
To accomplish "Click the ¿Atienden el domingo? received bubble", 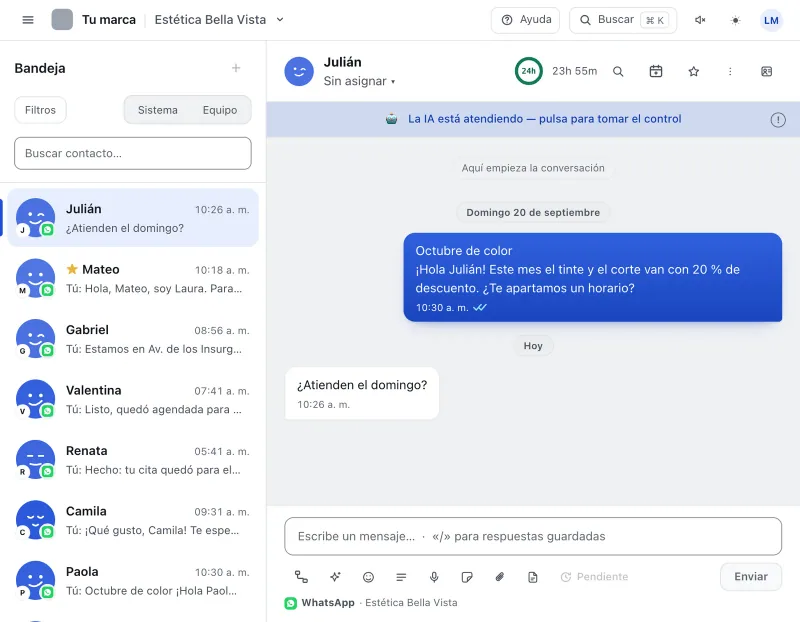I will point(362,393).
